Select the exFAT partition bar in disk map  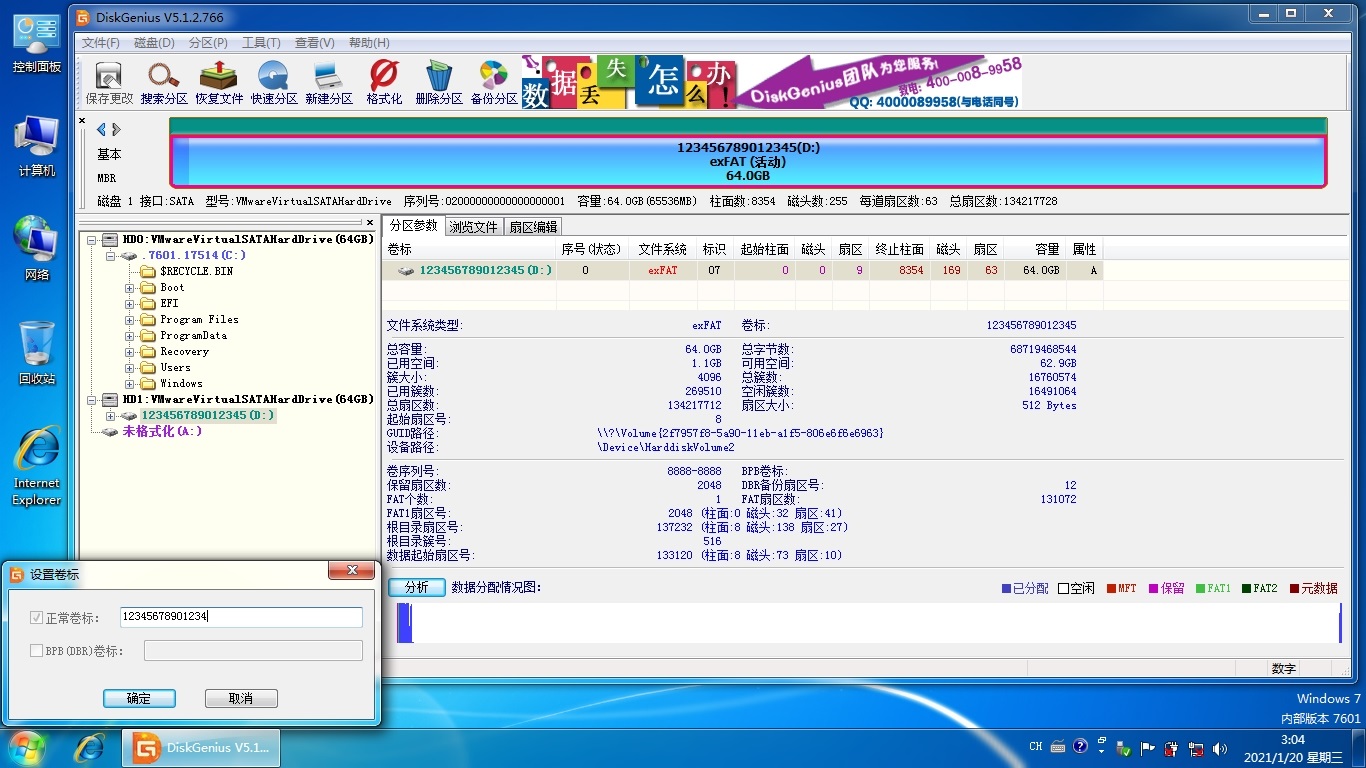point(749,161)
